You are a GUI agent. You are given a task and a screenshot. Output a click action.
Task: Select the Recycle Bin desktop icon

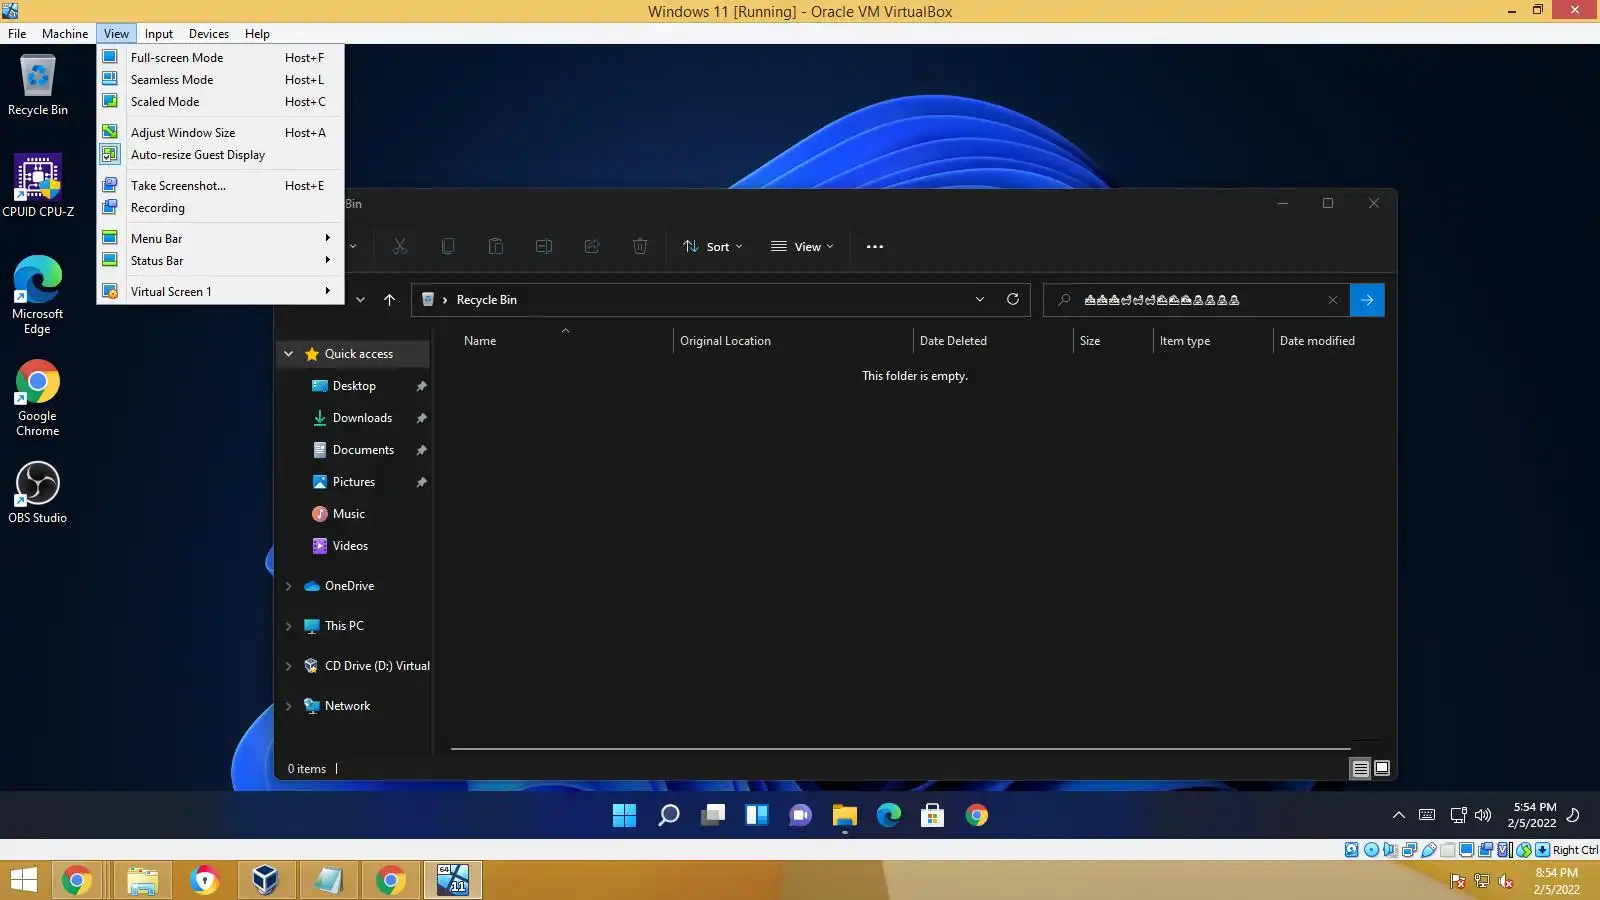coord(38,85)
